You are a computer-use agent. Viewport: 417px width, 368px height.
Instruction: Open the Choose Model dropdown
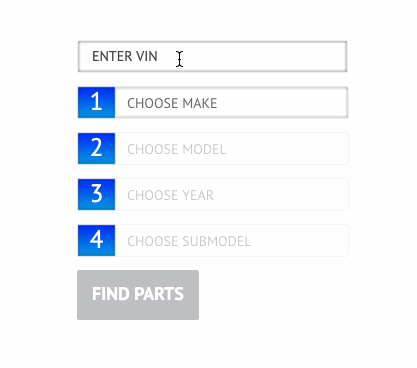(231, 148)
